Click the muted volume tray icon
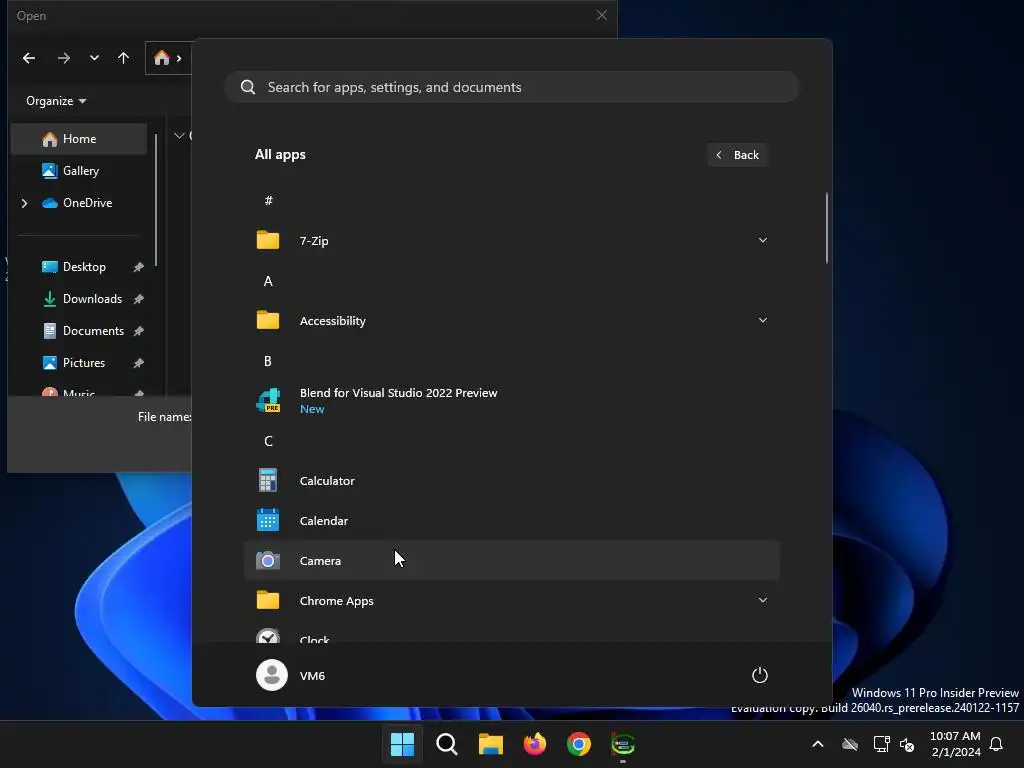 [907, 744]
